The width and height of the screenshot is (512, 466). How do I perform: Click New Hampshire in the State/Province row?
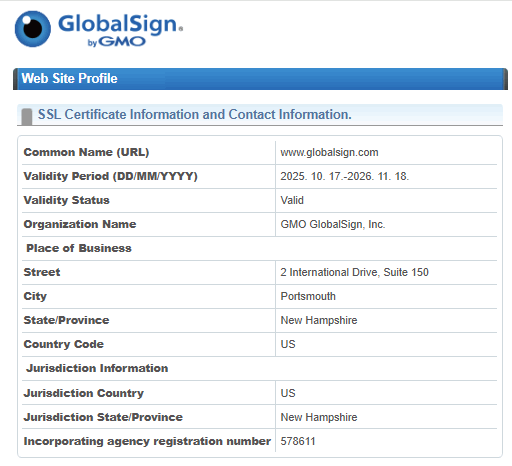[319, 320]
